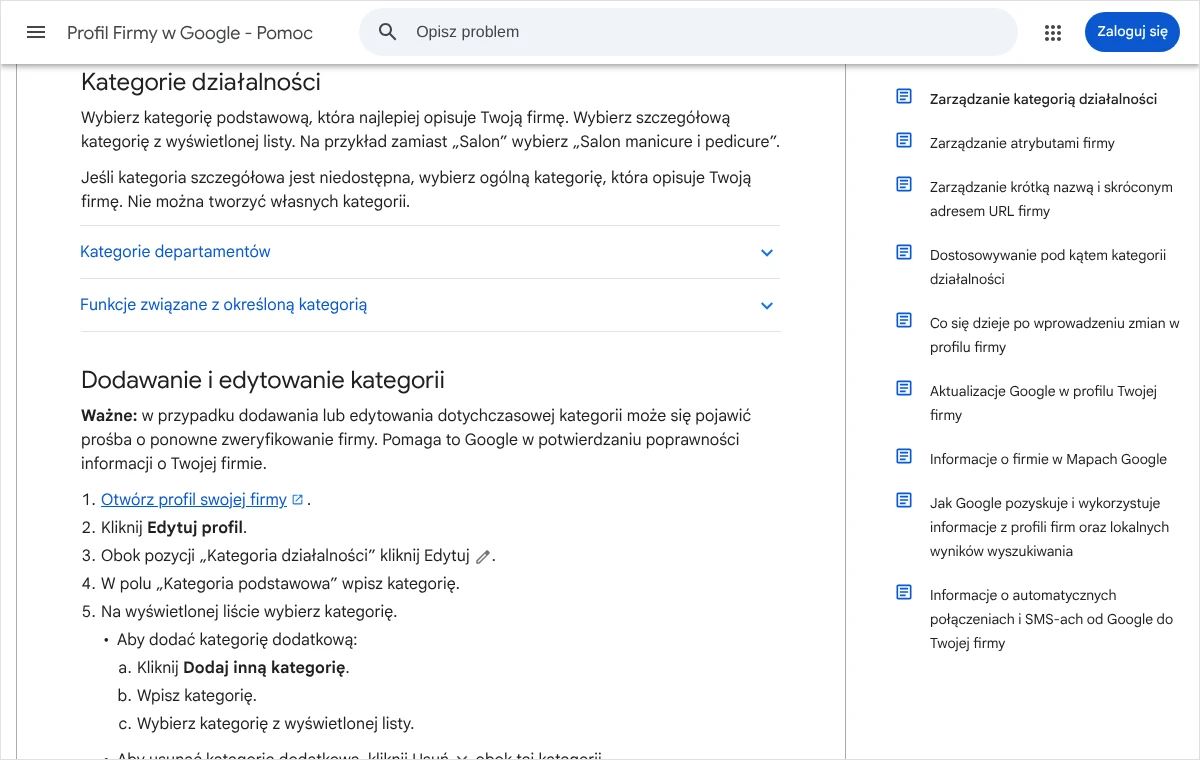This screenshot has height=760, width=1200.
Task: Click bold text Dodaj inną kategorię
Action: [x=264, y=667]
